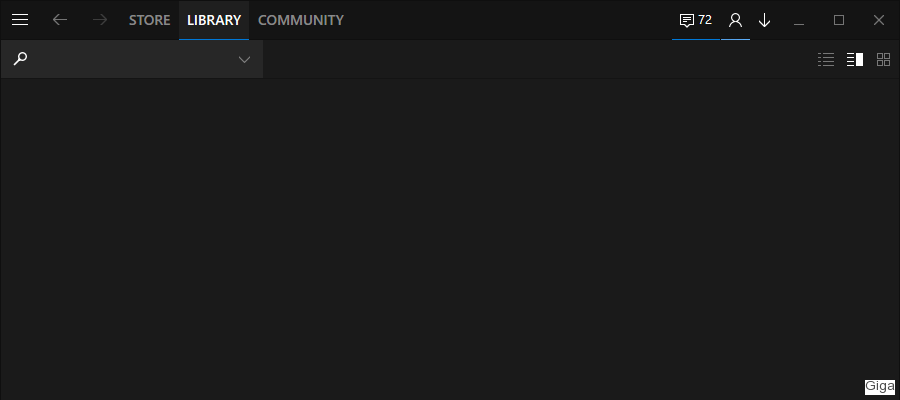Go forward with the right arrow
Viewport: 900px width, 400px height.
(100, 20)
